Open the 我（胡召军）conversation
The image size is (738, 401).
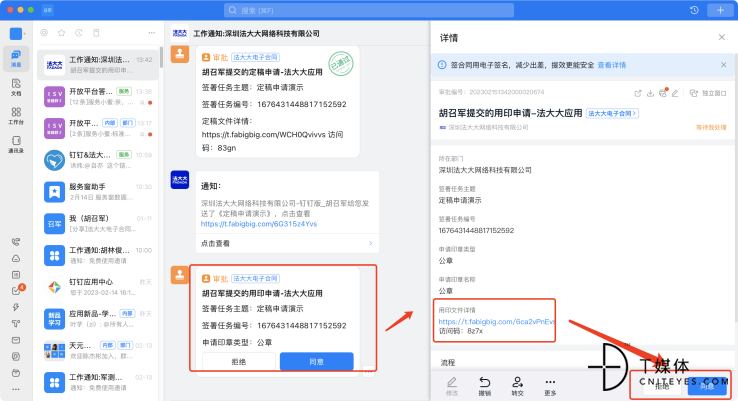click(x=98, y=224)
